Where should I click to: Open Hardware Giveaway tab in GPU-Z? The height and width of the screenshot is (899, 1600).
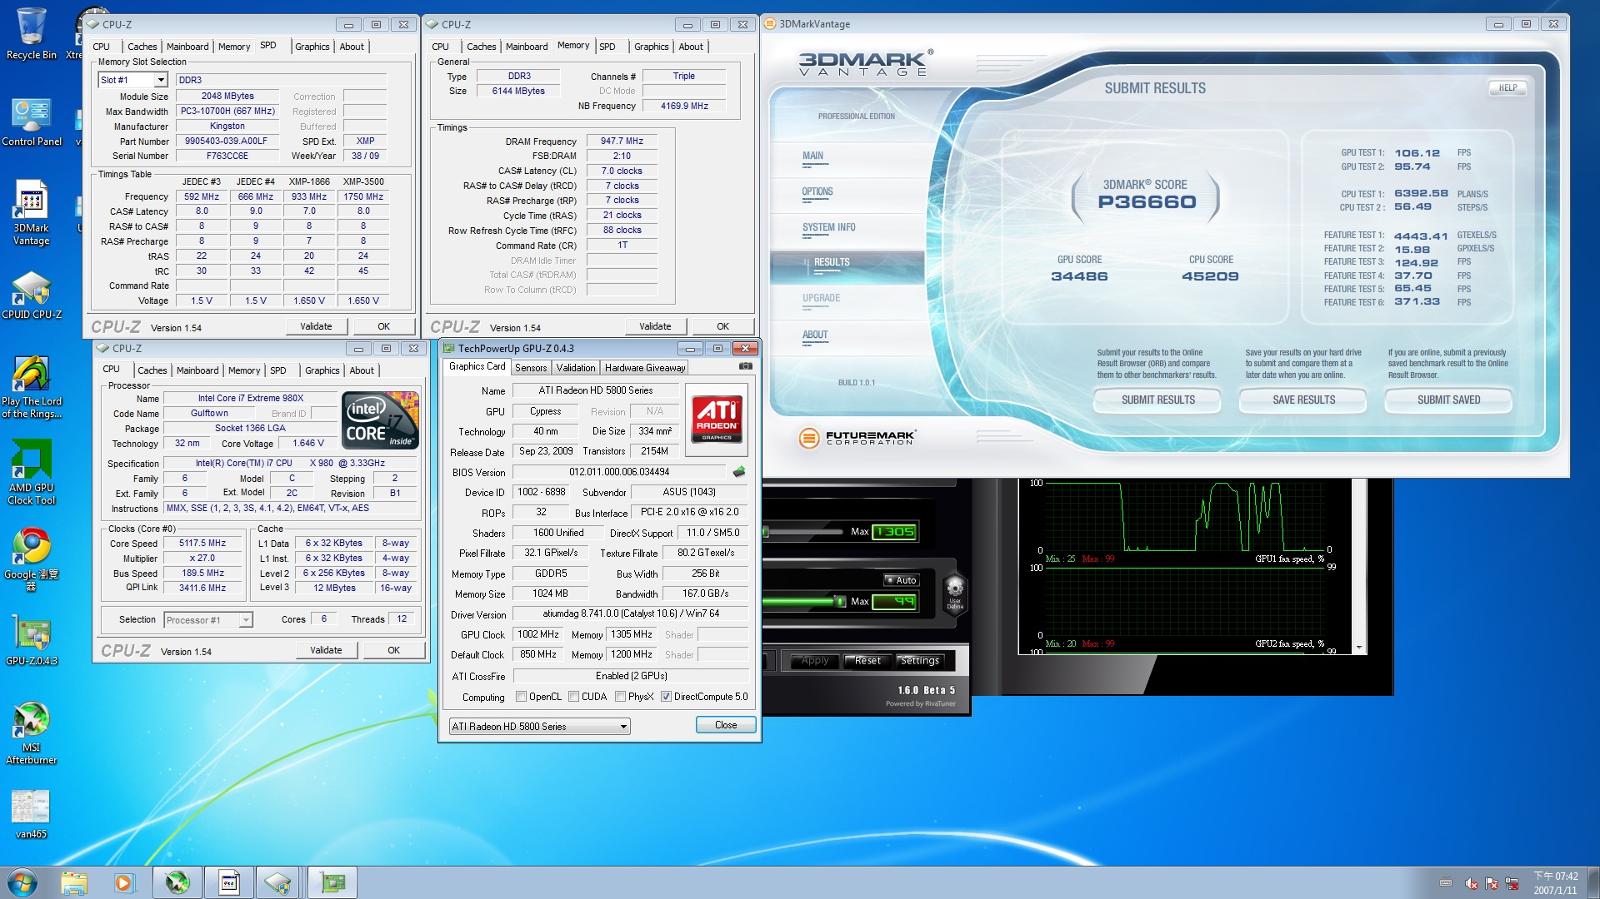(645, 368)
